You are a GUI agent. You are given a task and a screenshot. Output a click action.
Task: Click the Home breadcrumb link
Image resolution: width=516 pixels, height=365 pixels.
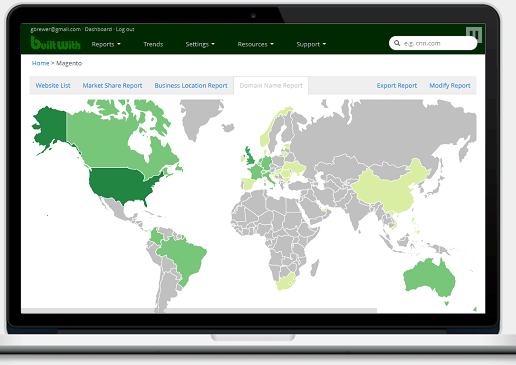[40, 63]
